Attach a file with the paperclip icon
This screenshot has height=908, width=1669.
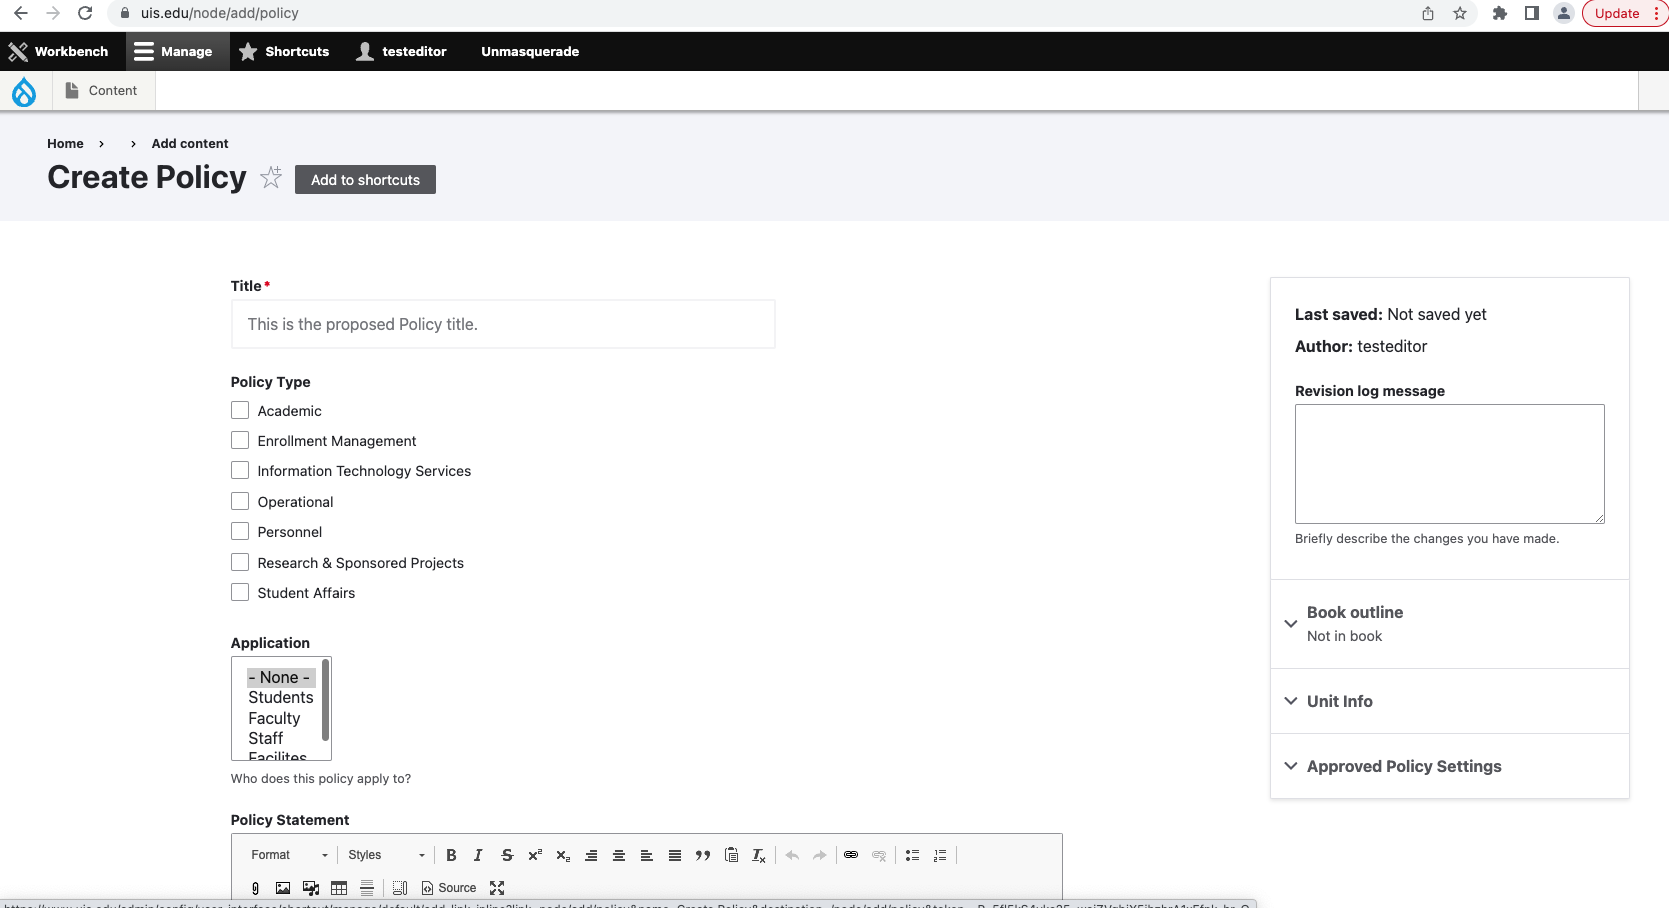(x=255, y=888)
